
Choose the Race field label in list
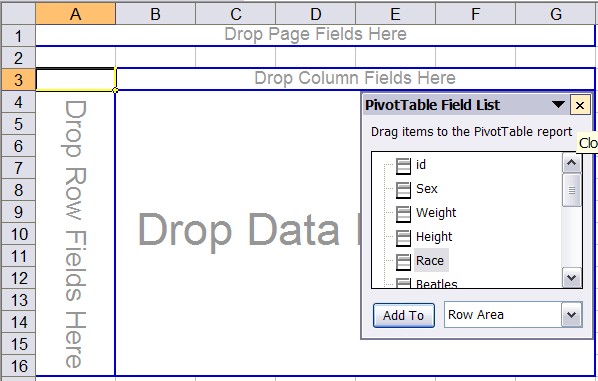click(x=430, y=261)
